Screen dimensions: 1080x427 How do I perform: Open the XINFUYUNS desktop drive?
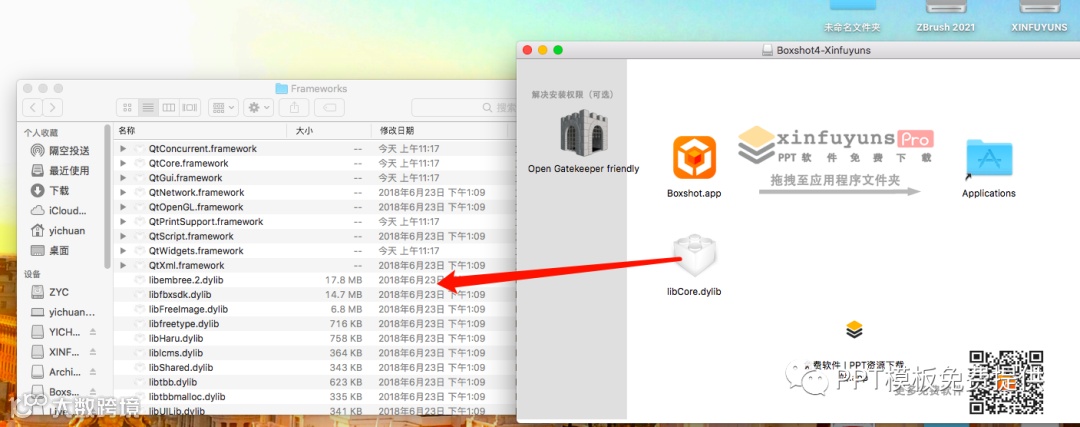1039,17
